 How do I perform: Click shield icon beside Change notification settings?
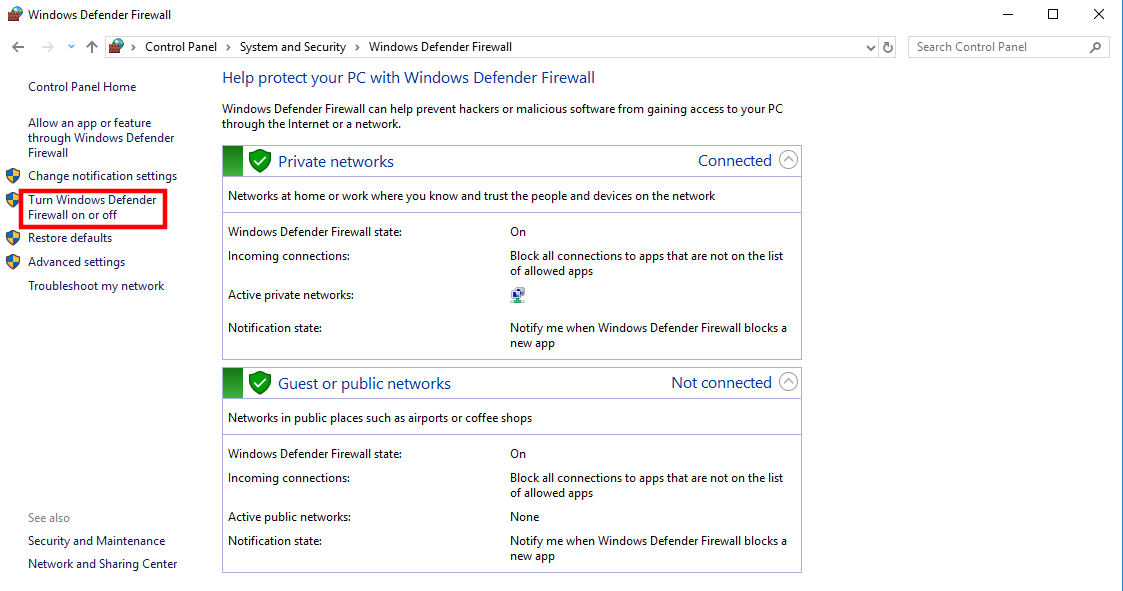(13, 176)
